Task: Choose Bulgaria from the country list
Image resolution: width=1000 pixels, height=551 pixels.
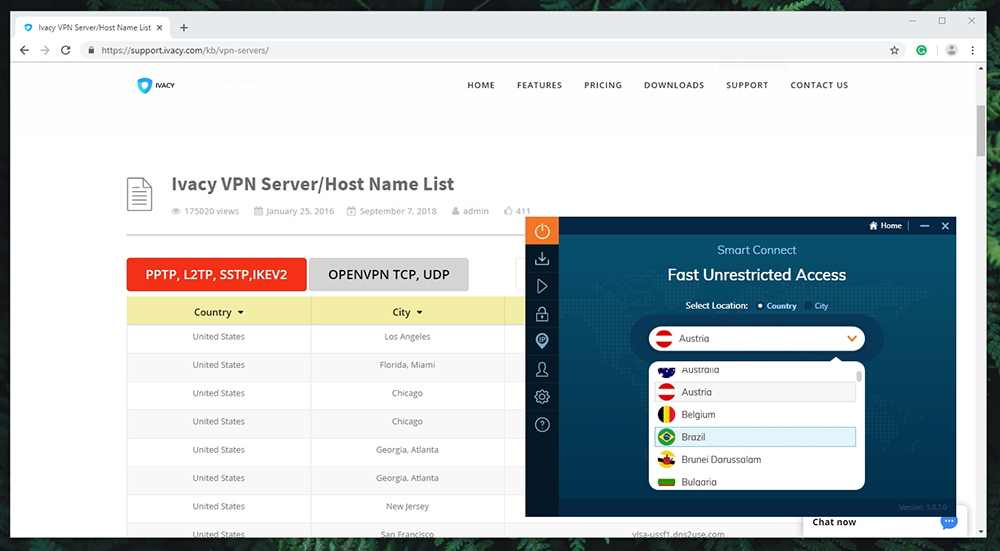Action: click(755, 482)
